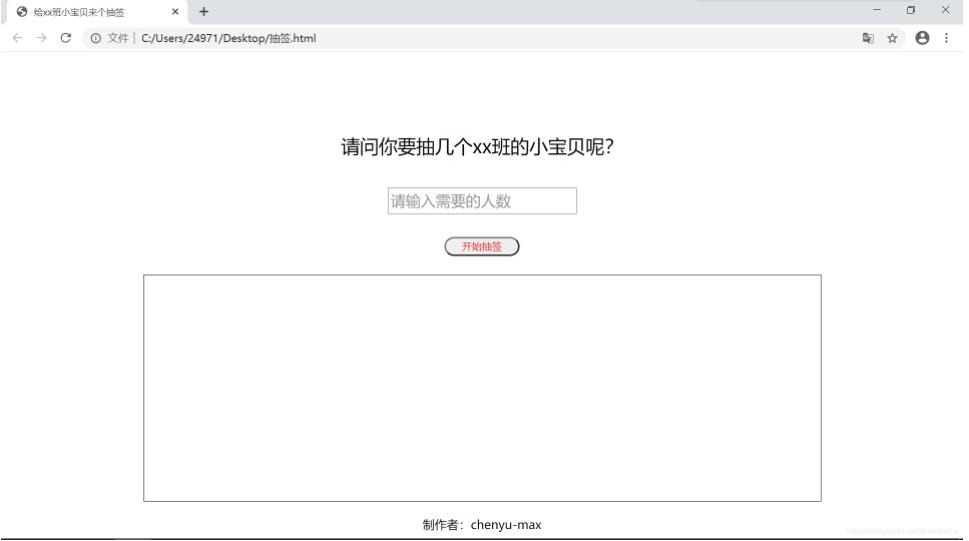Image resolution: width=969 pixels, height=541 pixels.
Task: Close the 抽签 browser tab
Action: 175,11
